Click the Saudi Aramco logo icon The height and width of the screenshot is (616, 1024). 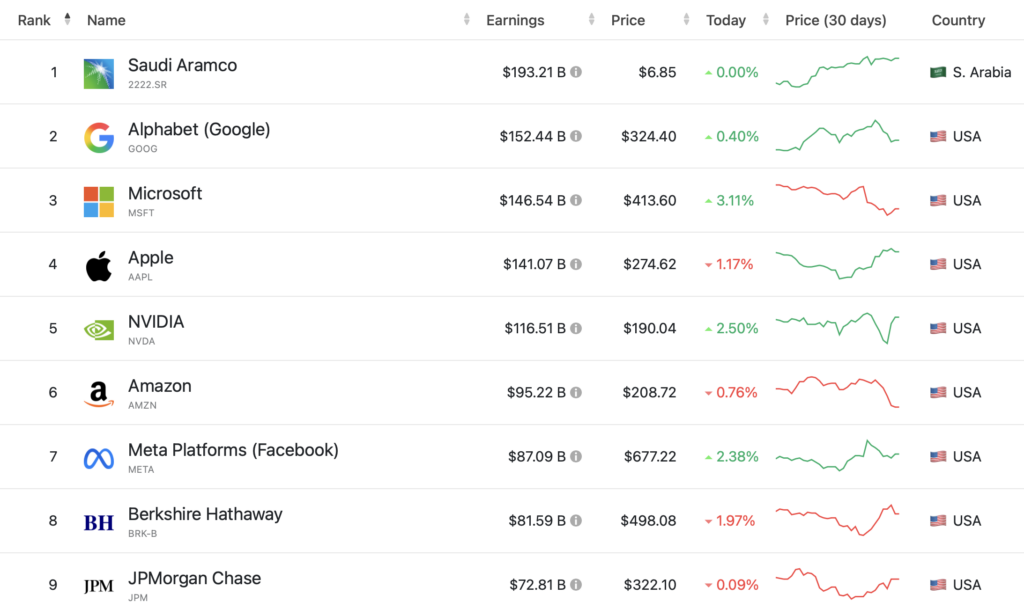point(99,73)
